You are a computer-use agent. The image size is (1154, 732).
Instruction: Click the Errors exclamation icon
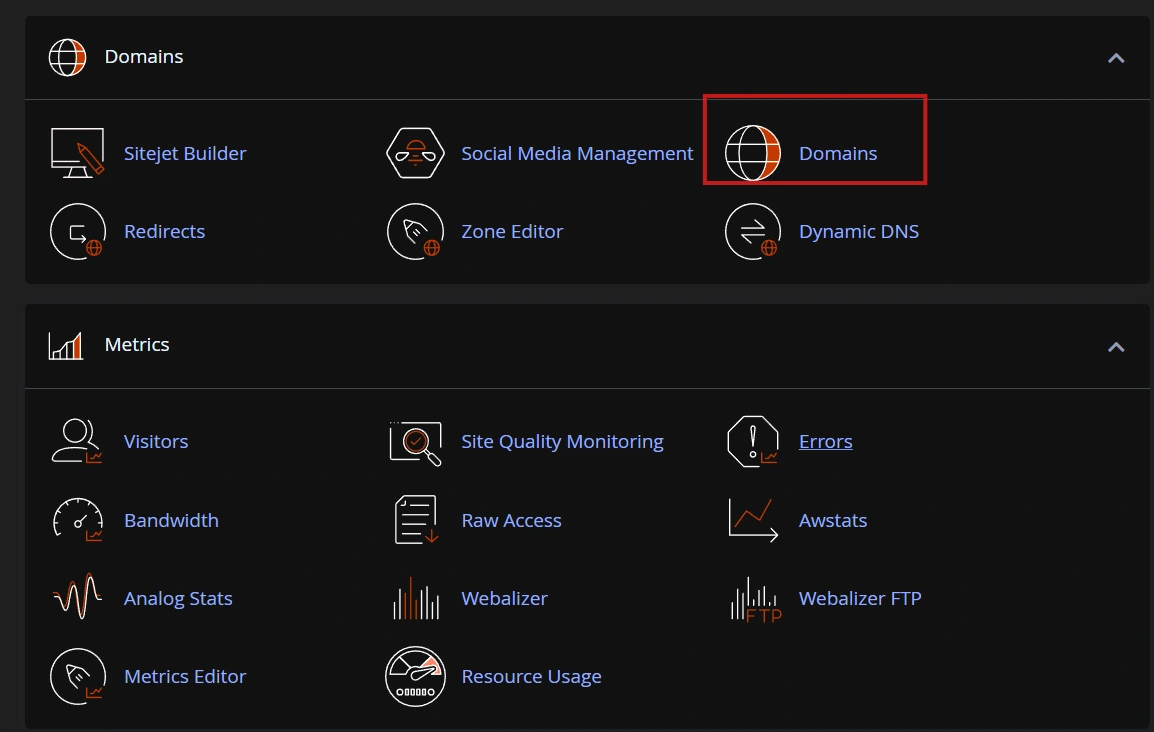(x=752, y=441)
